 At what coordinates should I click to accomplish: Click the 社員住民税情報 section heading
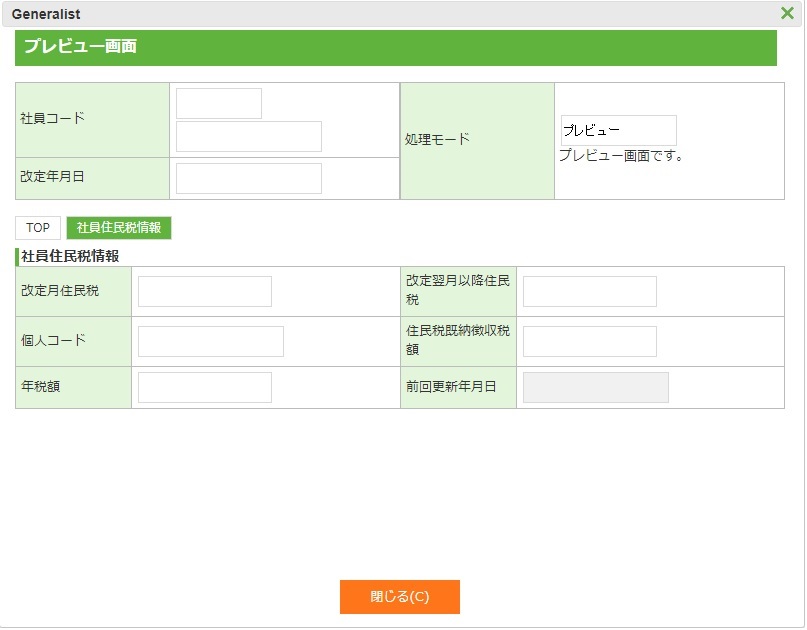(x=70, y=256)
